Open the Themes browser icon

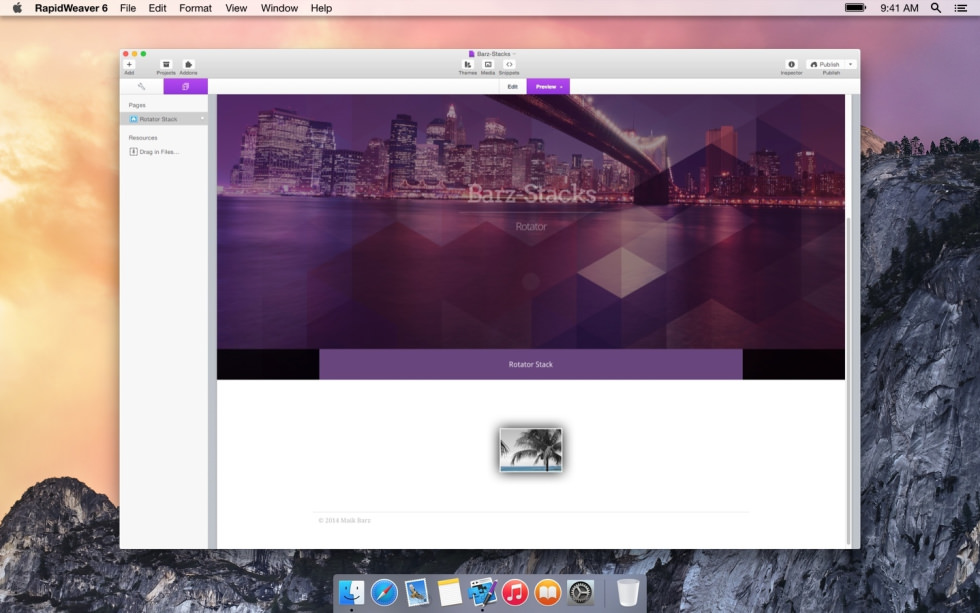[x=468, y=64]
